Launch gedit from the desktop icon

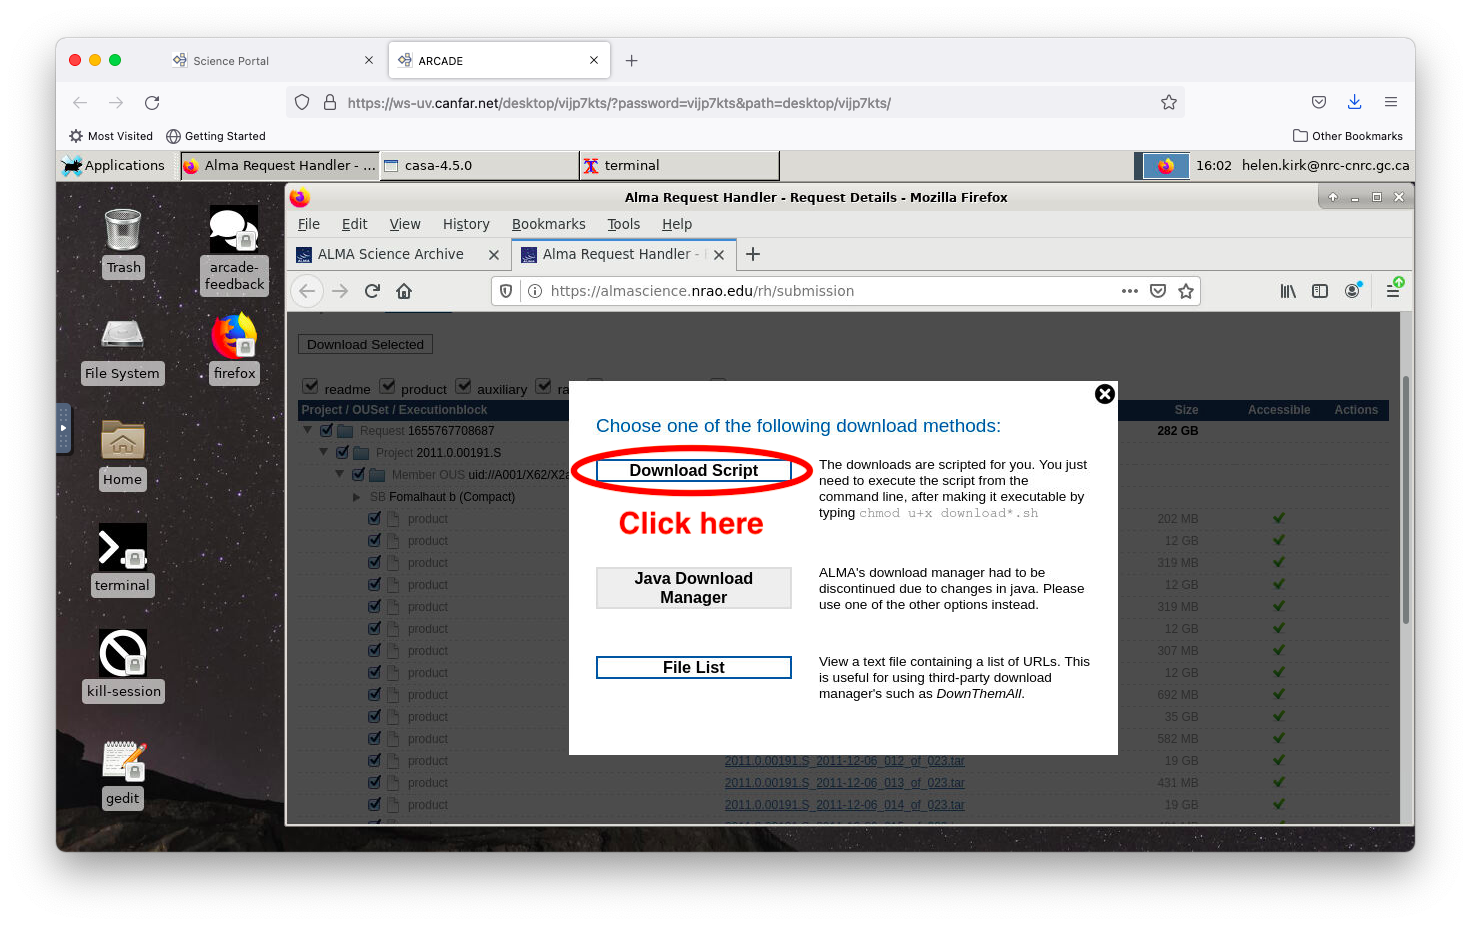(123, 773)
